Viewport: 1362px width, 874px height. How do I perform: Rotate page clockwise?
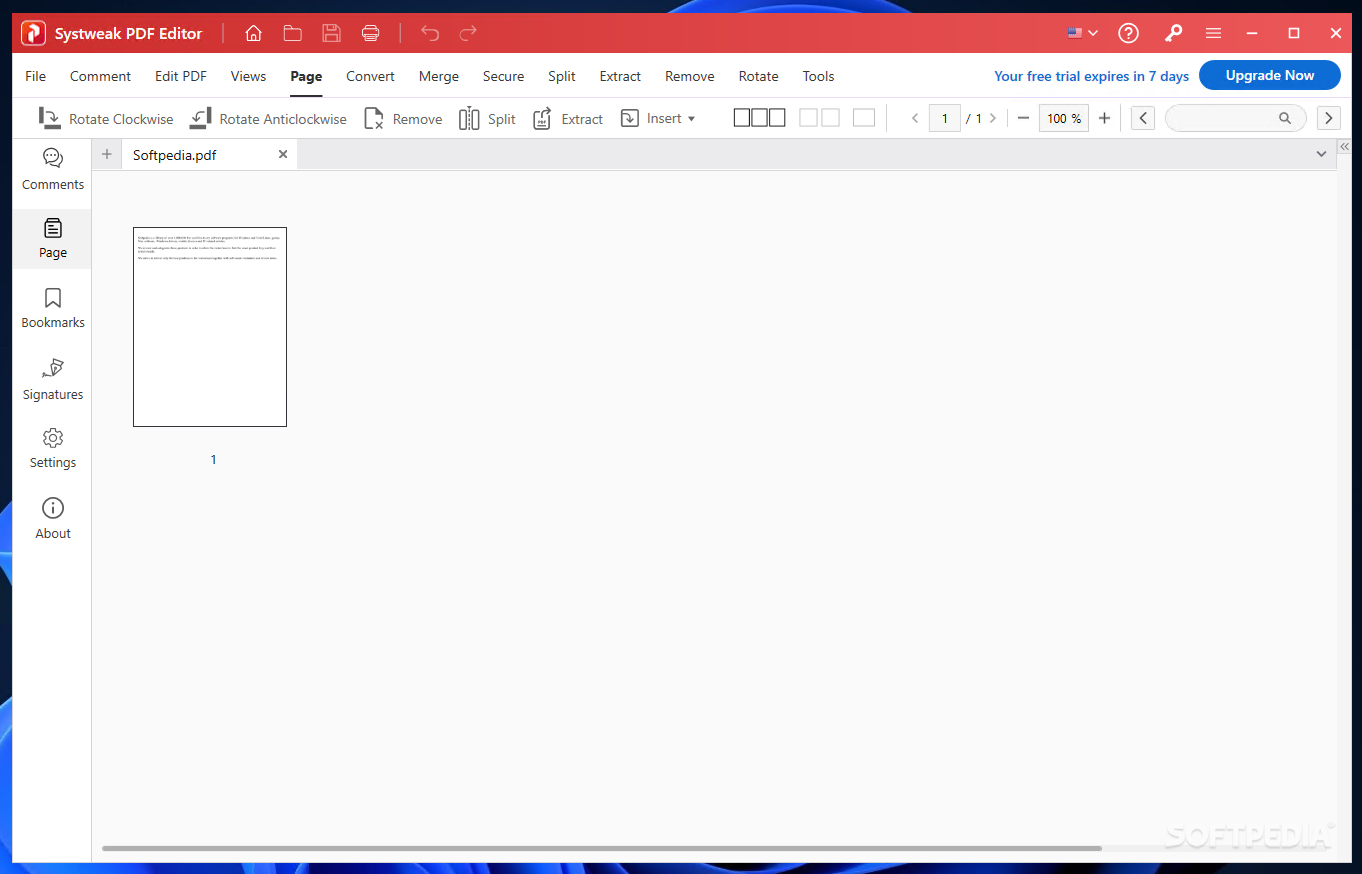[106, 118]
